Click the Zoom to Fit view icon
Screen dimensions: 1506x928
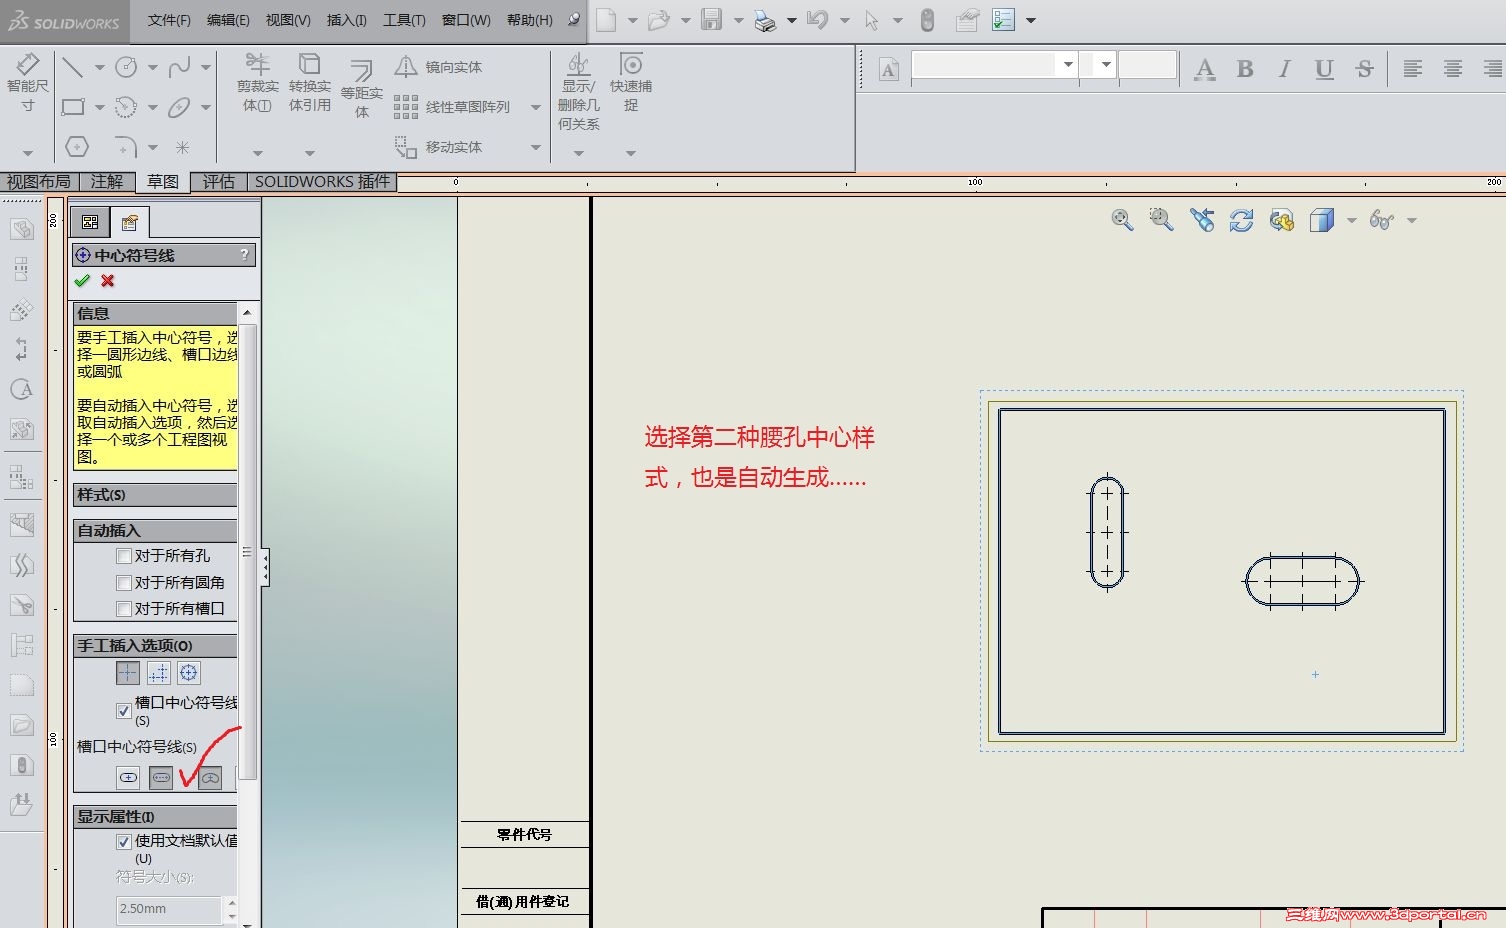tap(1122, 220)
